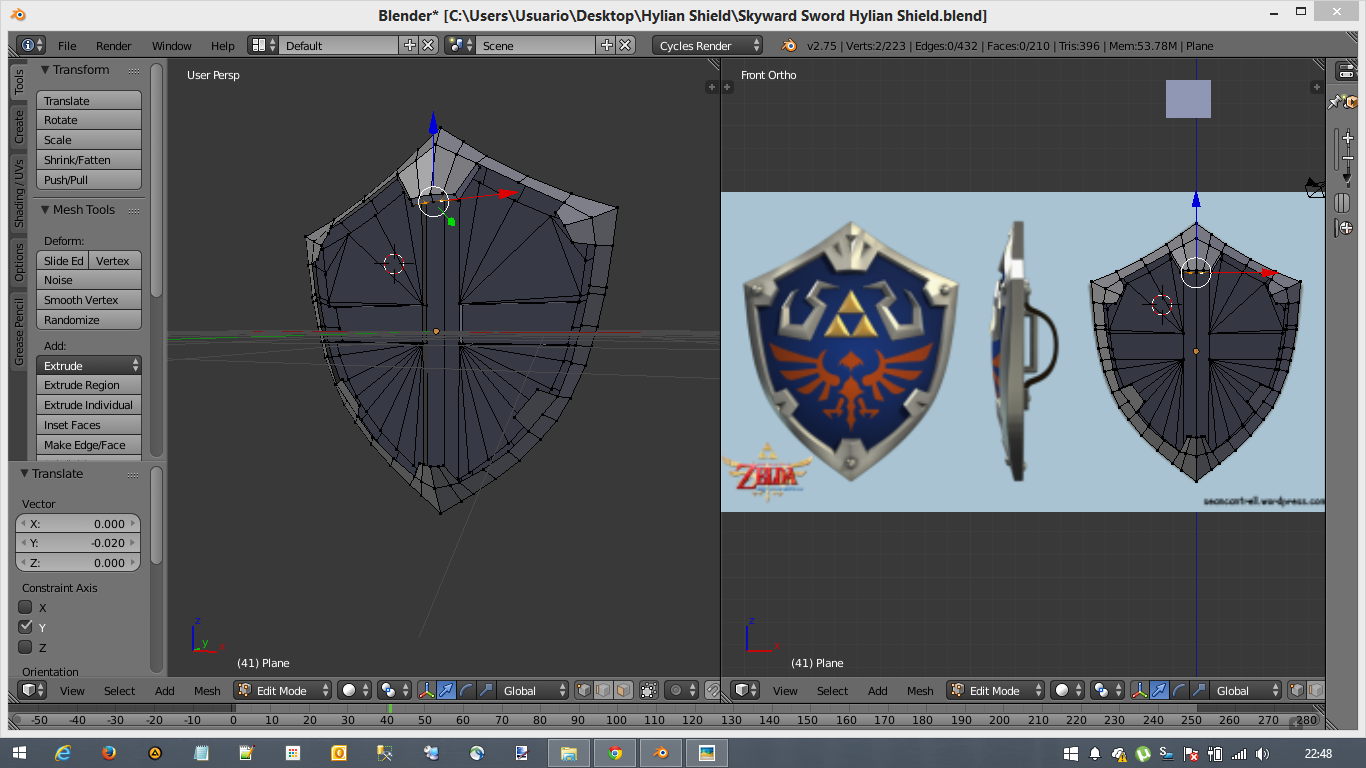
Task: Open the Cycles Render engine dropdown
Action: (x=708, y=45)
